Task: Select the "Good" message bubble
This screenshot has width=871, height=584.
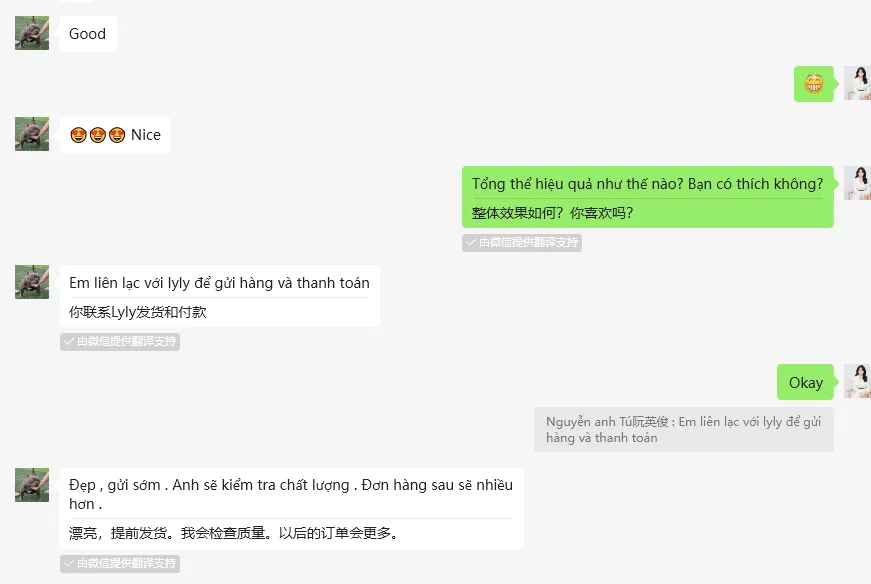Action: click(x=88, y=34)
